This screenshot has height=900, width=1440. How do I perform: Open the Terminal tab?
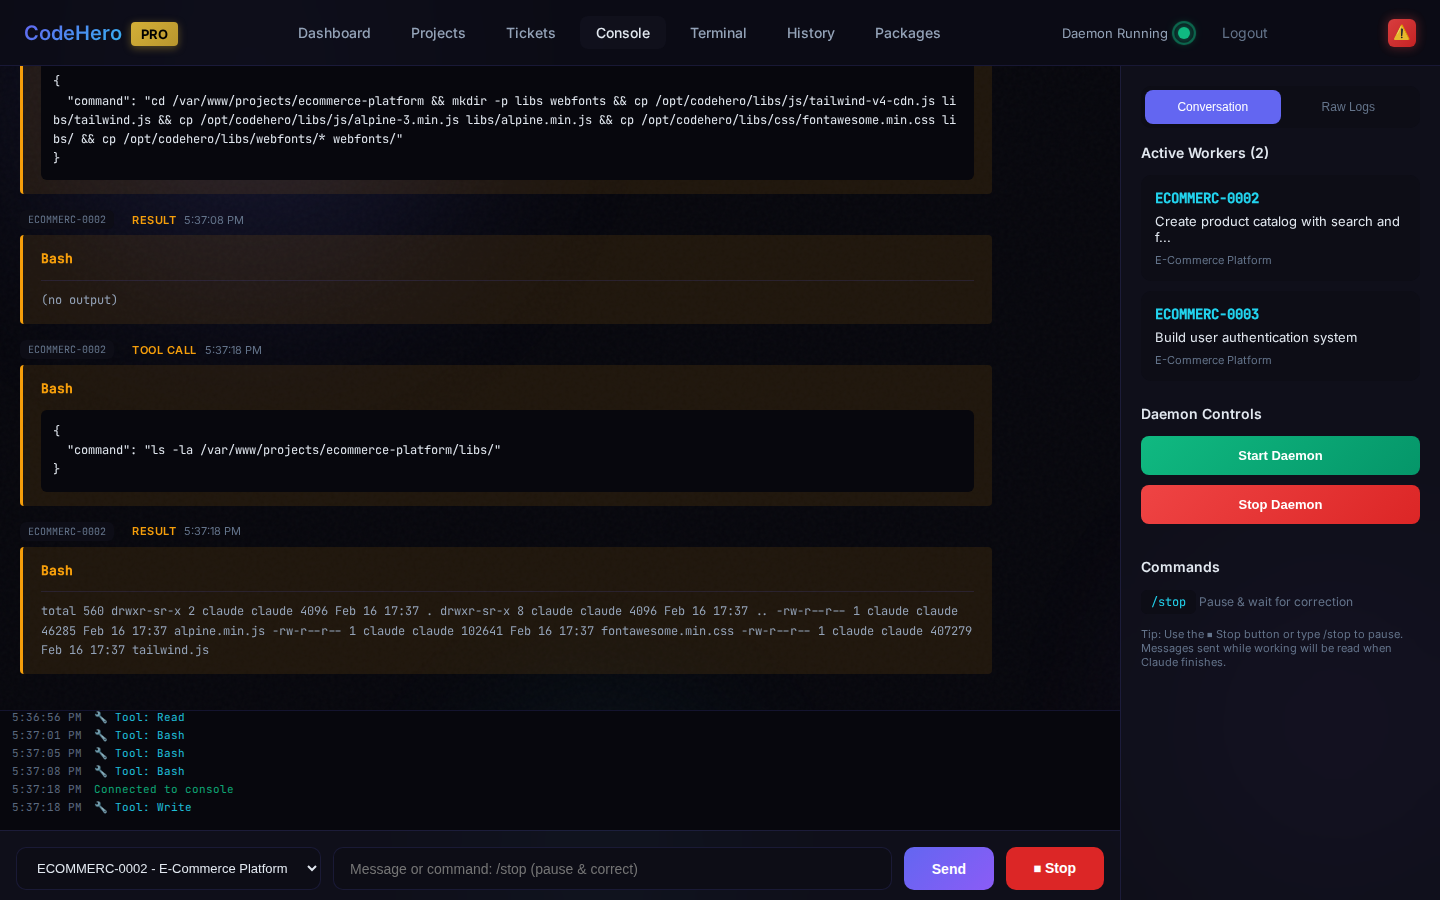click(x=718, y=33)
